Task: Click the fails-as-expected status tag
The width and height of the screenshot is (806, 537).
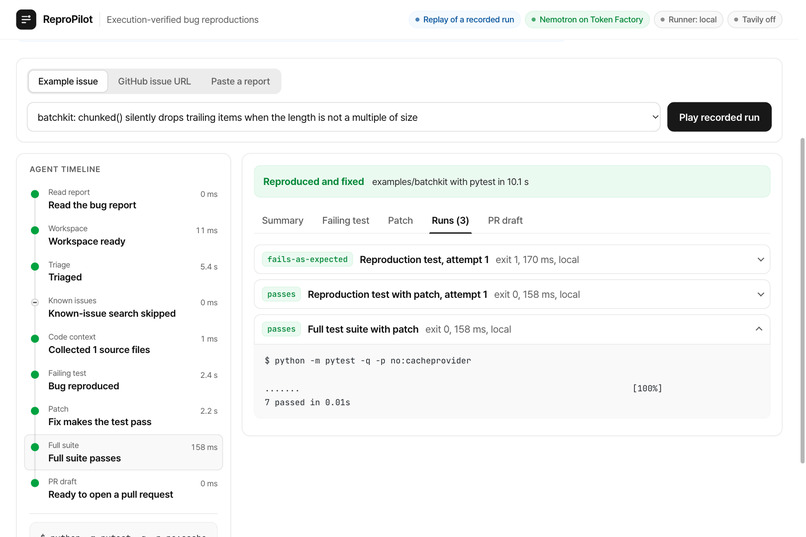Action: click(307, 260)
